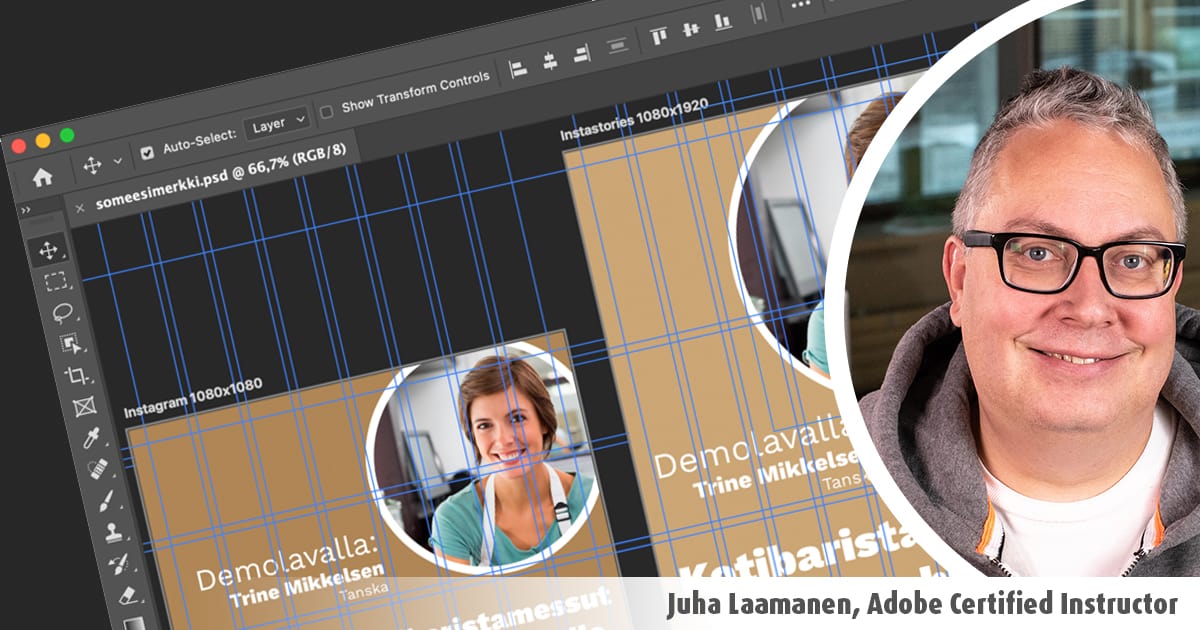Switch to the someesimerkki.psd document tab
This screenshot has width=1200, height=630.
[221, 176]
